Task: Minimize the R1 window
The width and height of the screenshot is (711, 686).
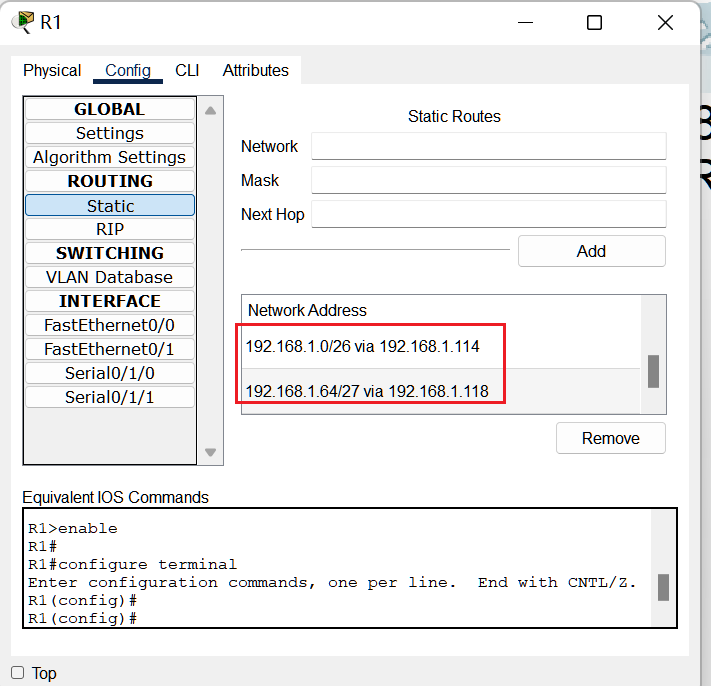Action: [x=525, y=22]
